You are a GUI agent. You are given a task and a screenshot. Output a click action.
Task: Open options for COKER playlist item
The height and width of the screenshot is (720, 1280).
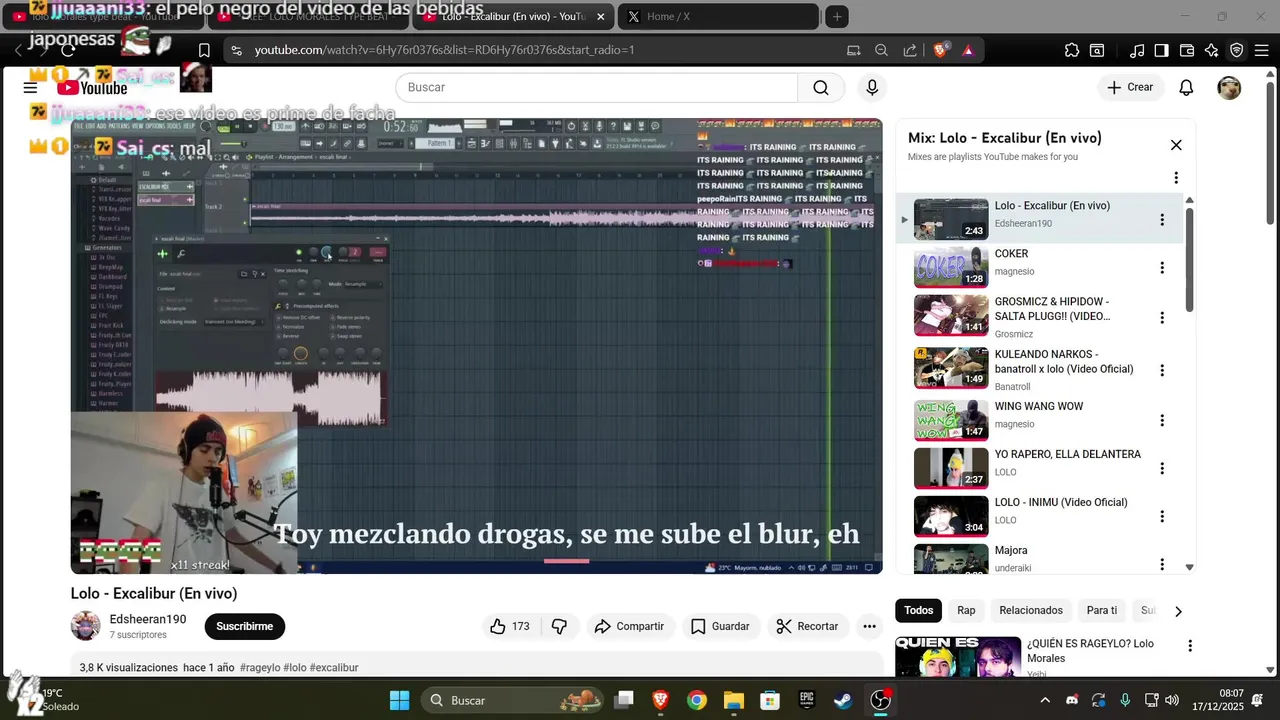[x=1162, y=268]
